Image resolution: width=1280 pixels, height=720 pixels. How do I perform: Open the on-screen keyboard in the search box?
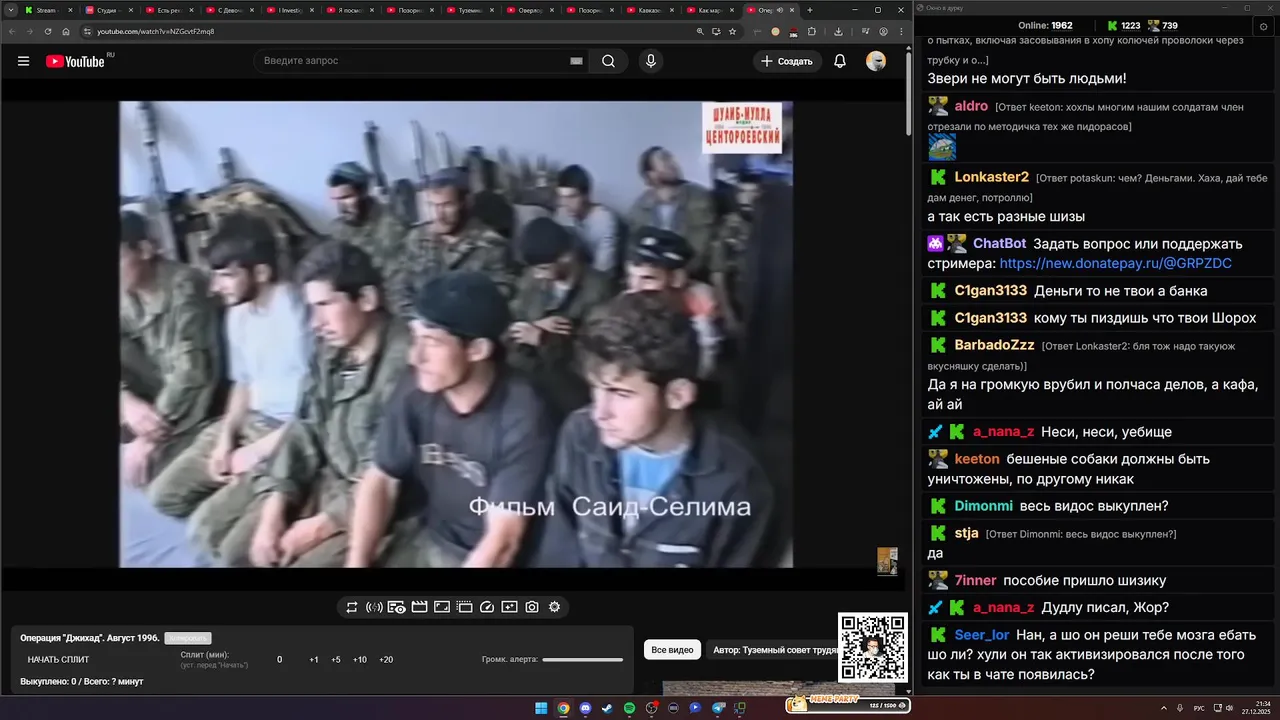tap(576, 61)
